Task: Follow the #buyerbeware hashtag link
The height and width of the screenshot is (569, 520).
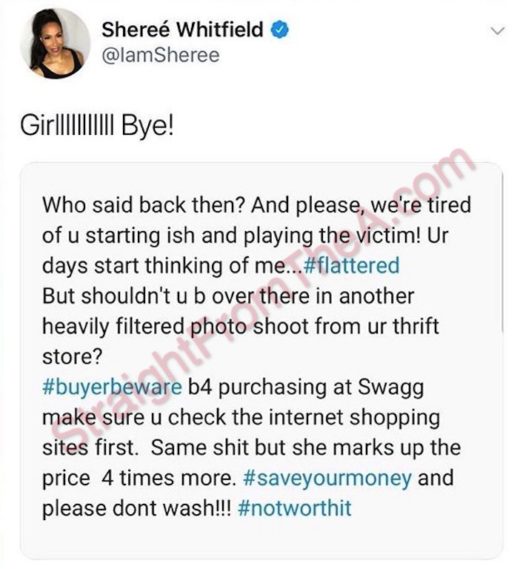Action: point(112,387)
